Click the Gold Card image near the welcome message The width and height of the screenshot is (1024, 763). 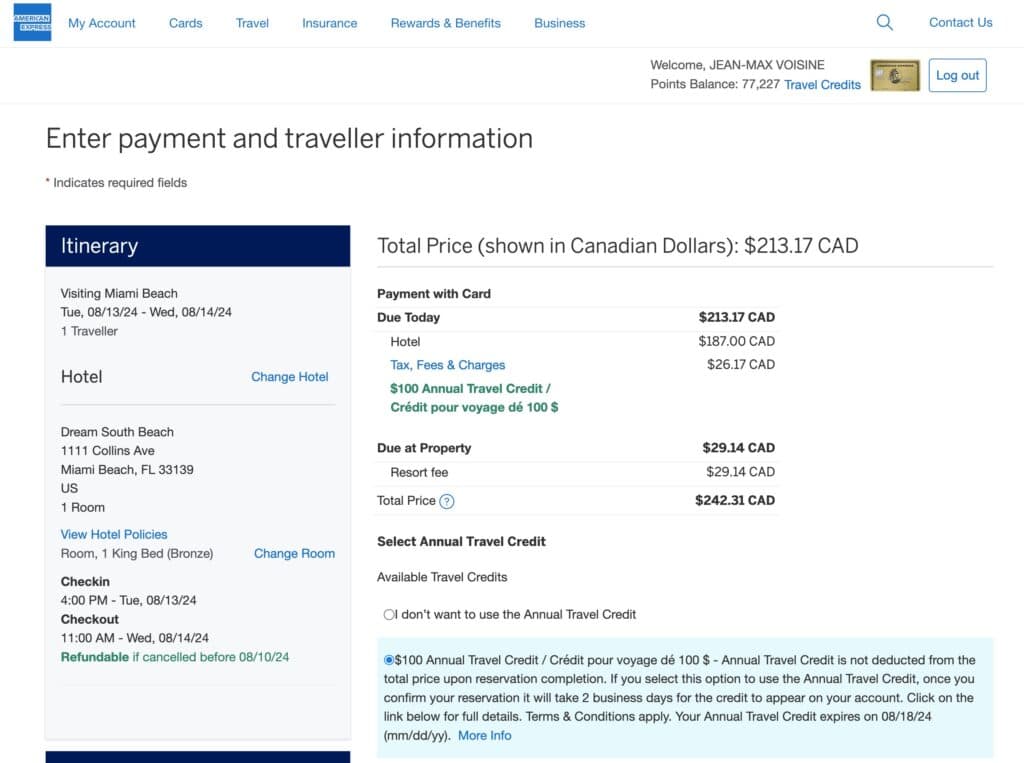pos(893,75)
